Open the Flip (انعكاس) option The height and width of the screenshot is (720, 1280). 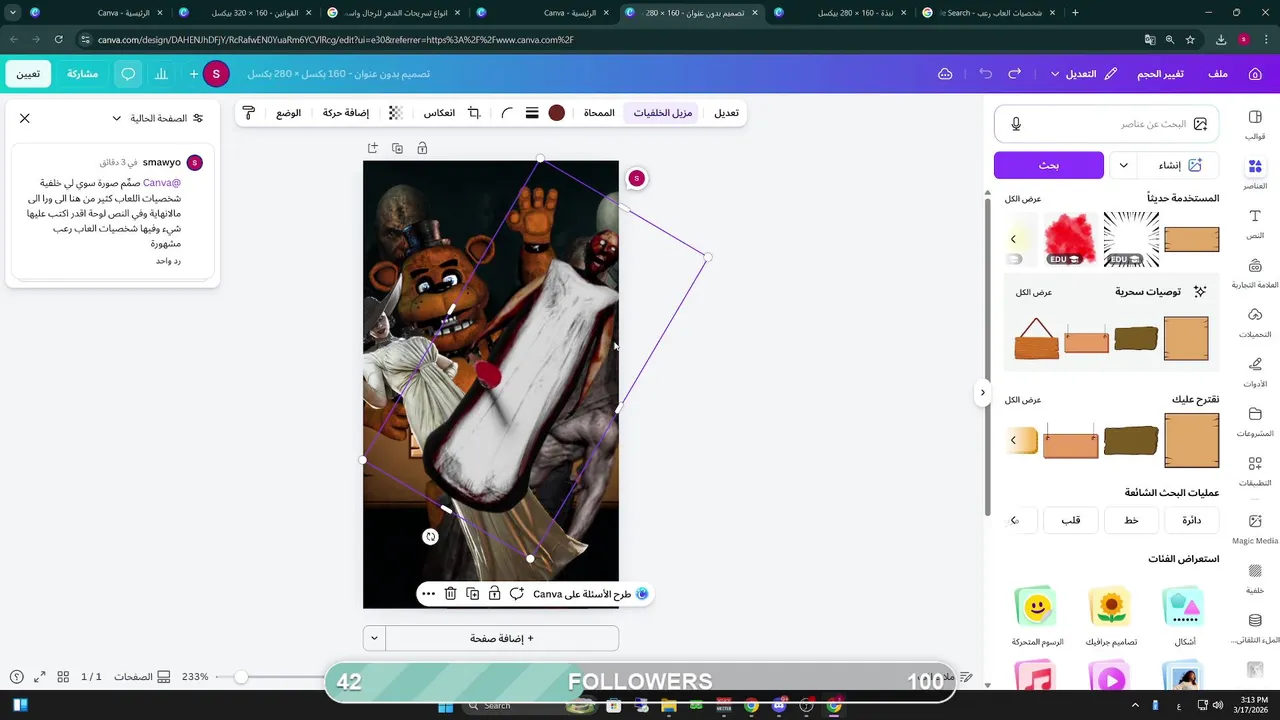439,113
